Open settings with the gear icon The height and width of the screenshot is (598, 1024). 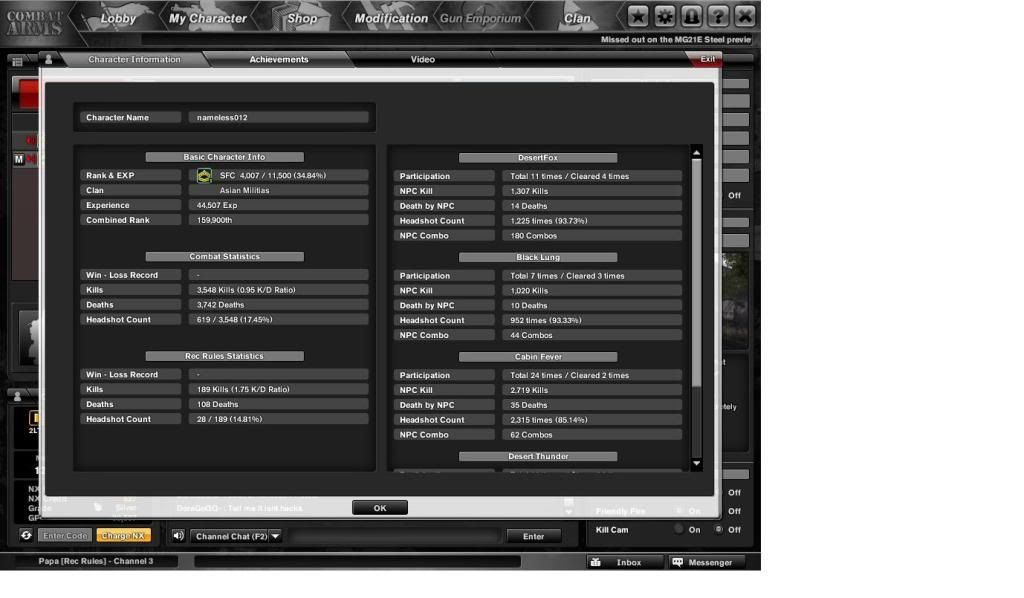(x=664, y=16)
